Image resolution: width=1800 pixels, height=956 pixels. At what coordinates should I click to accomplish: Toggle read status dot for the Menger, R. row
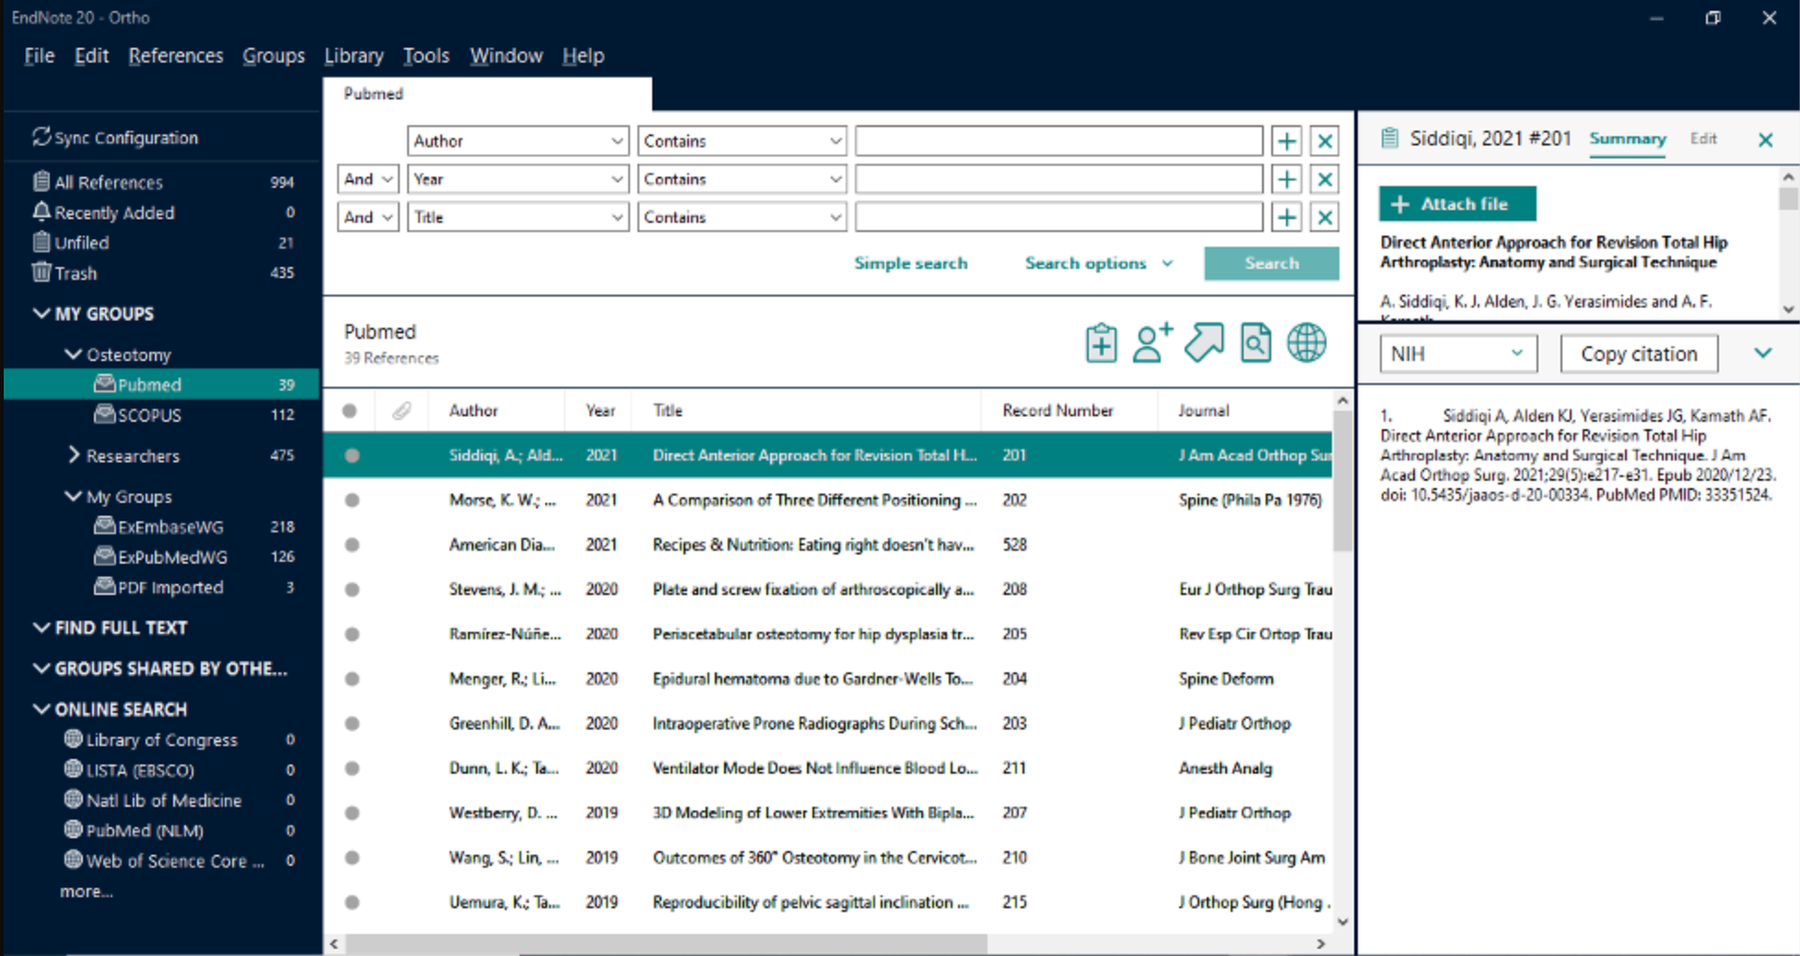click(352, 679)
